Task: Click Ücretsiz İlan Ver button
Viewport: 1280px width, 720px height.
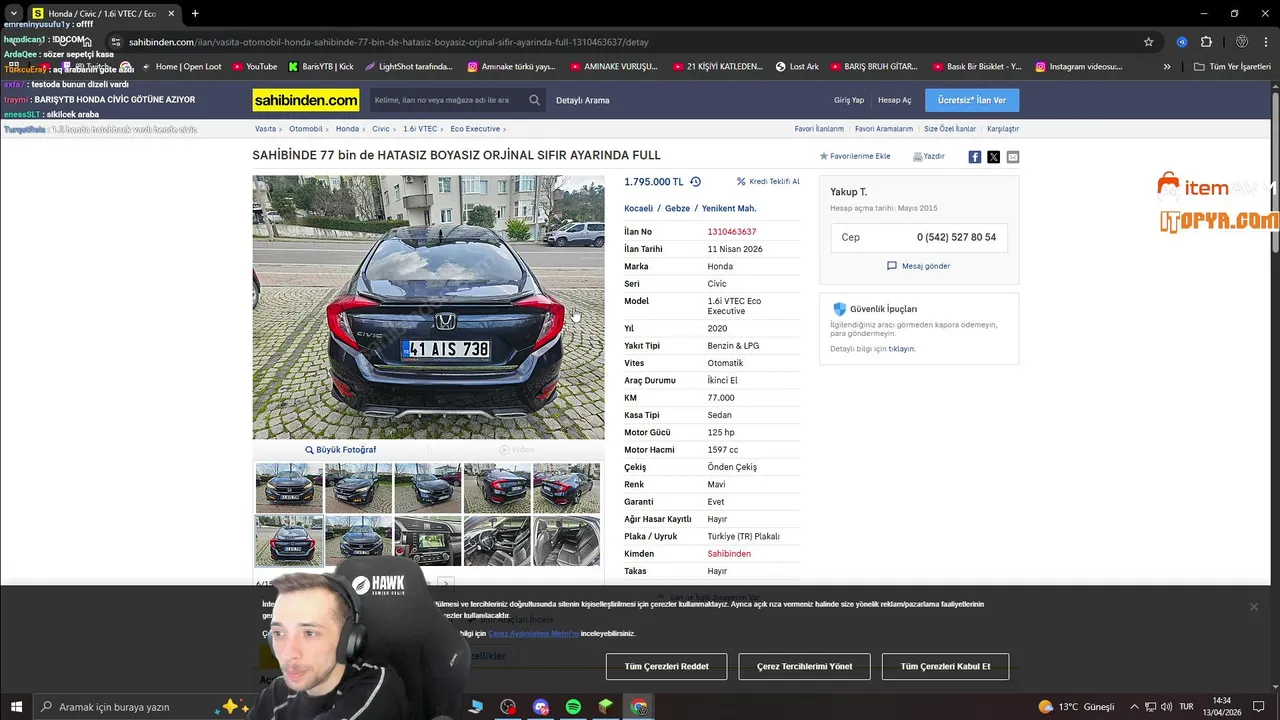Action: [972, 100]
